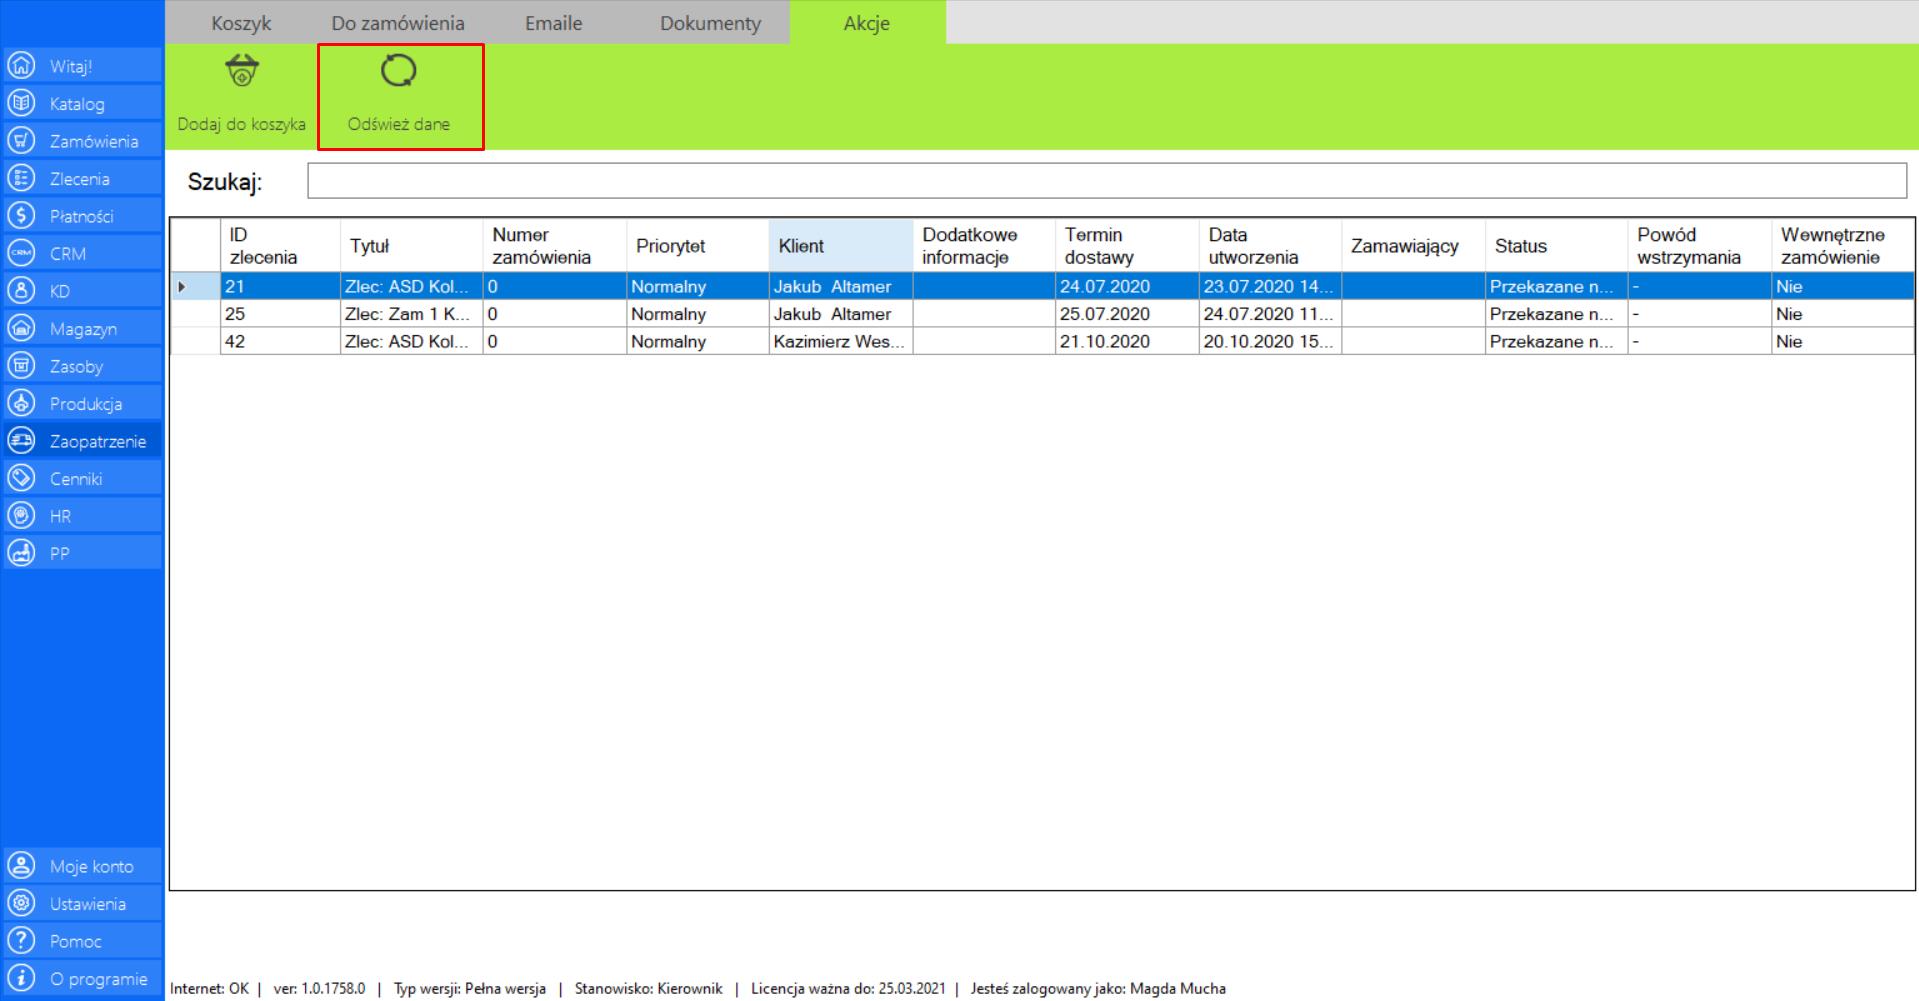Select row with ID zlecenia 25
Image resolution: width=1919 pixels, height=1001 pixels.
click(1043, 314)
